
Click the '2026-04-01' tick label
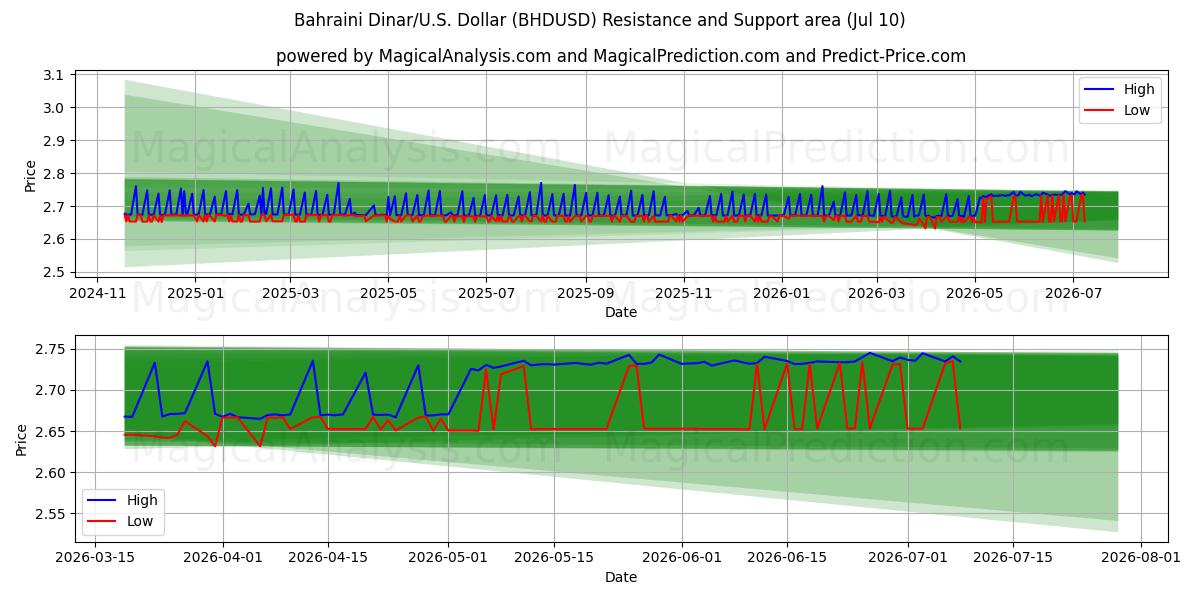tap(223, 558)
